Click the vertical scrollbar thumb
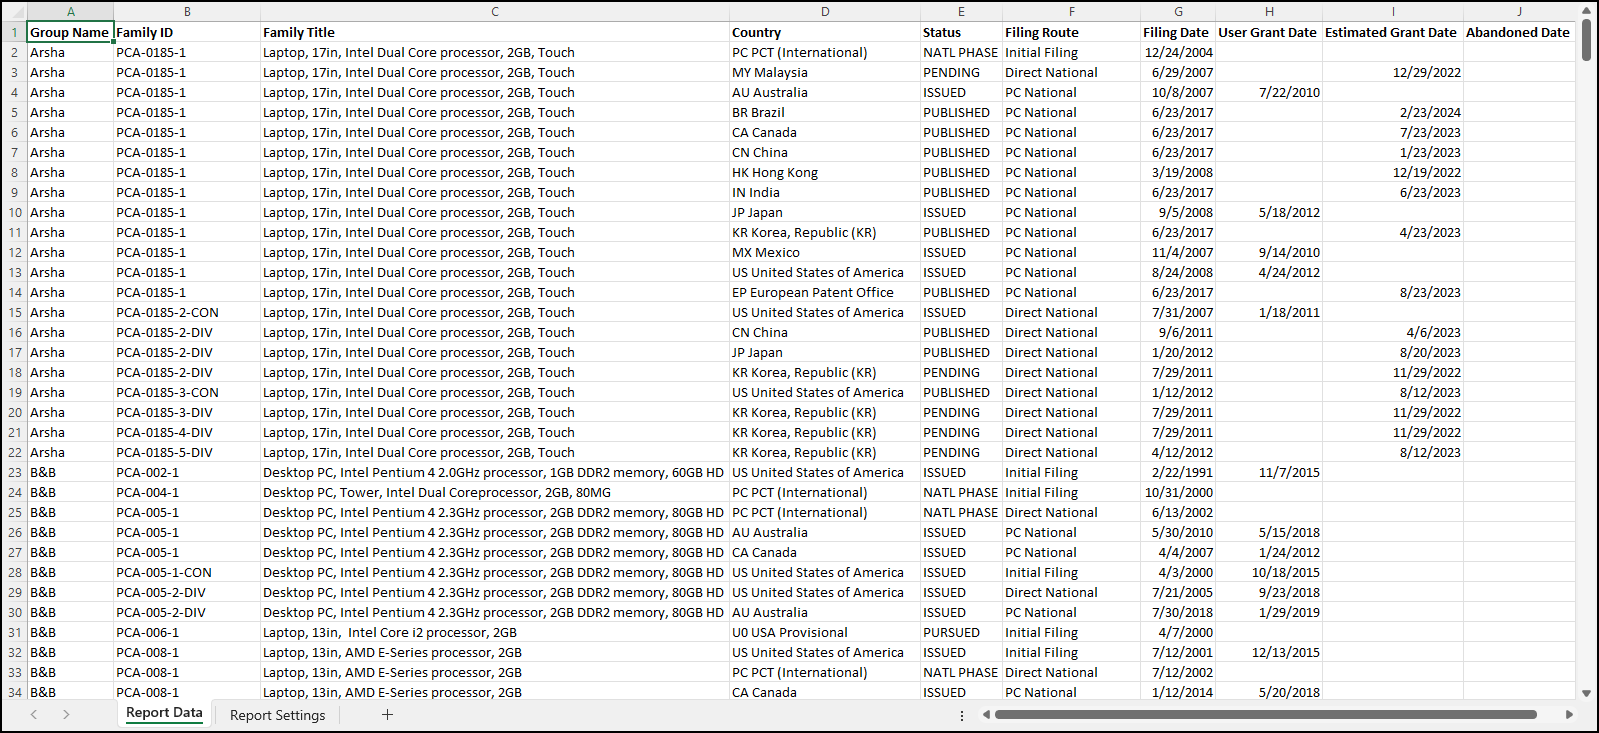The height and width of the screenshot is (733, 1599). (x=1586, y=40)
